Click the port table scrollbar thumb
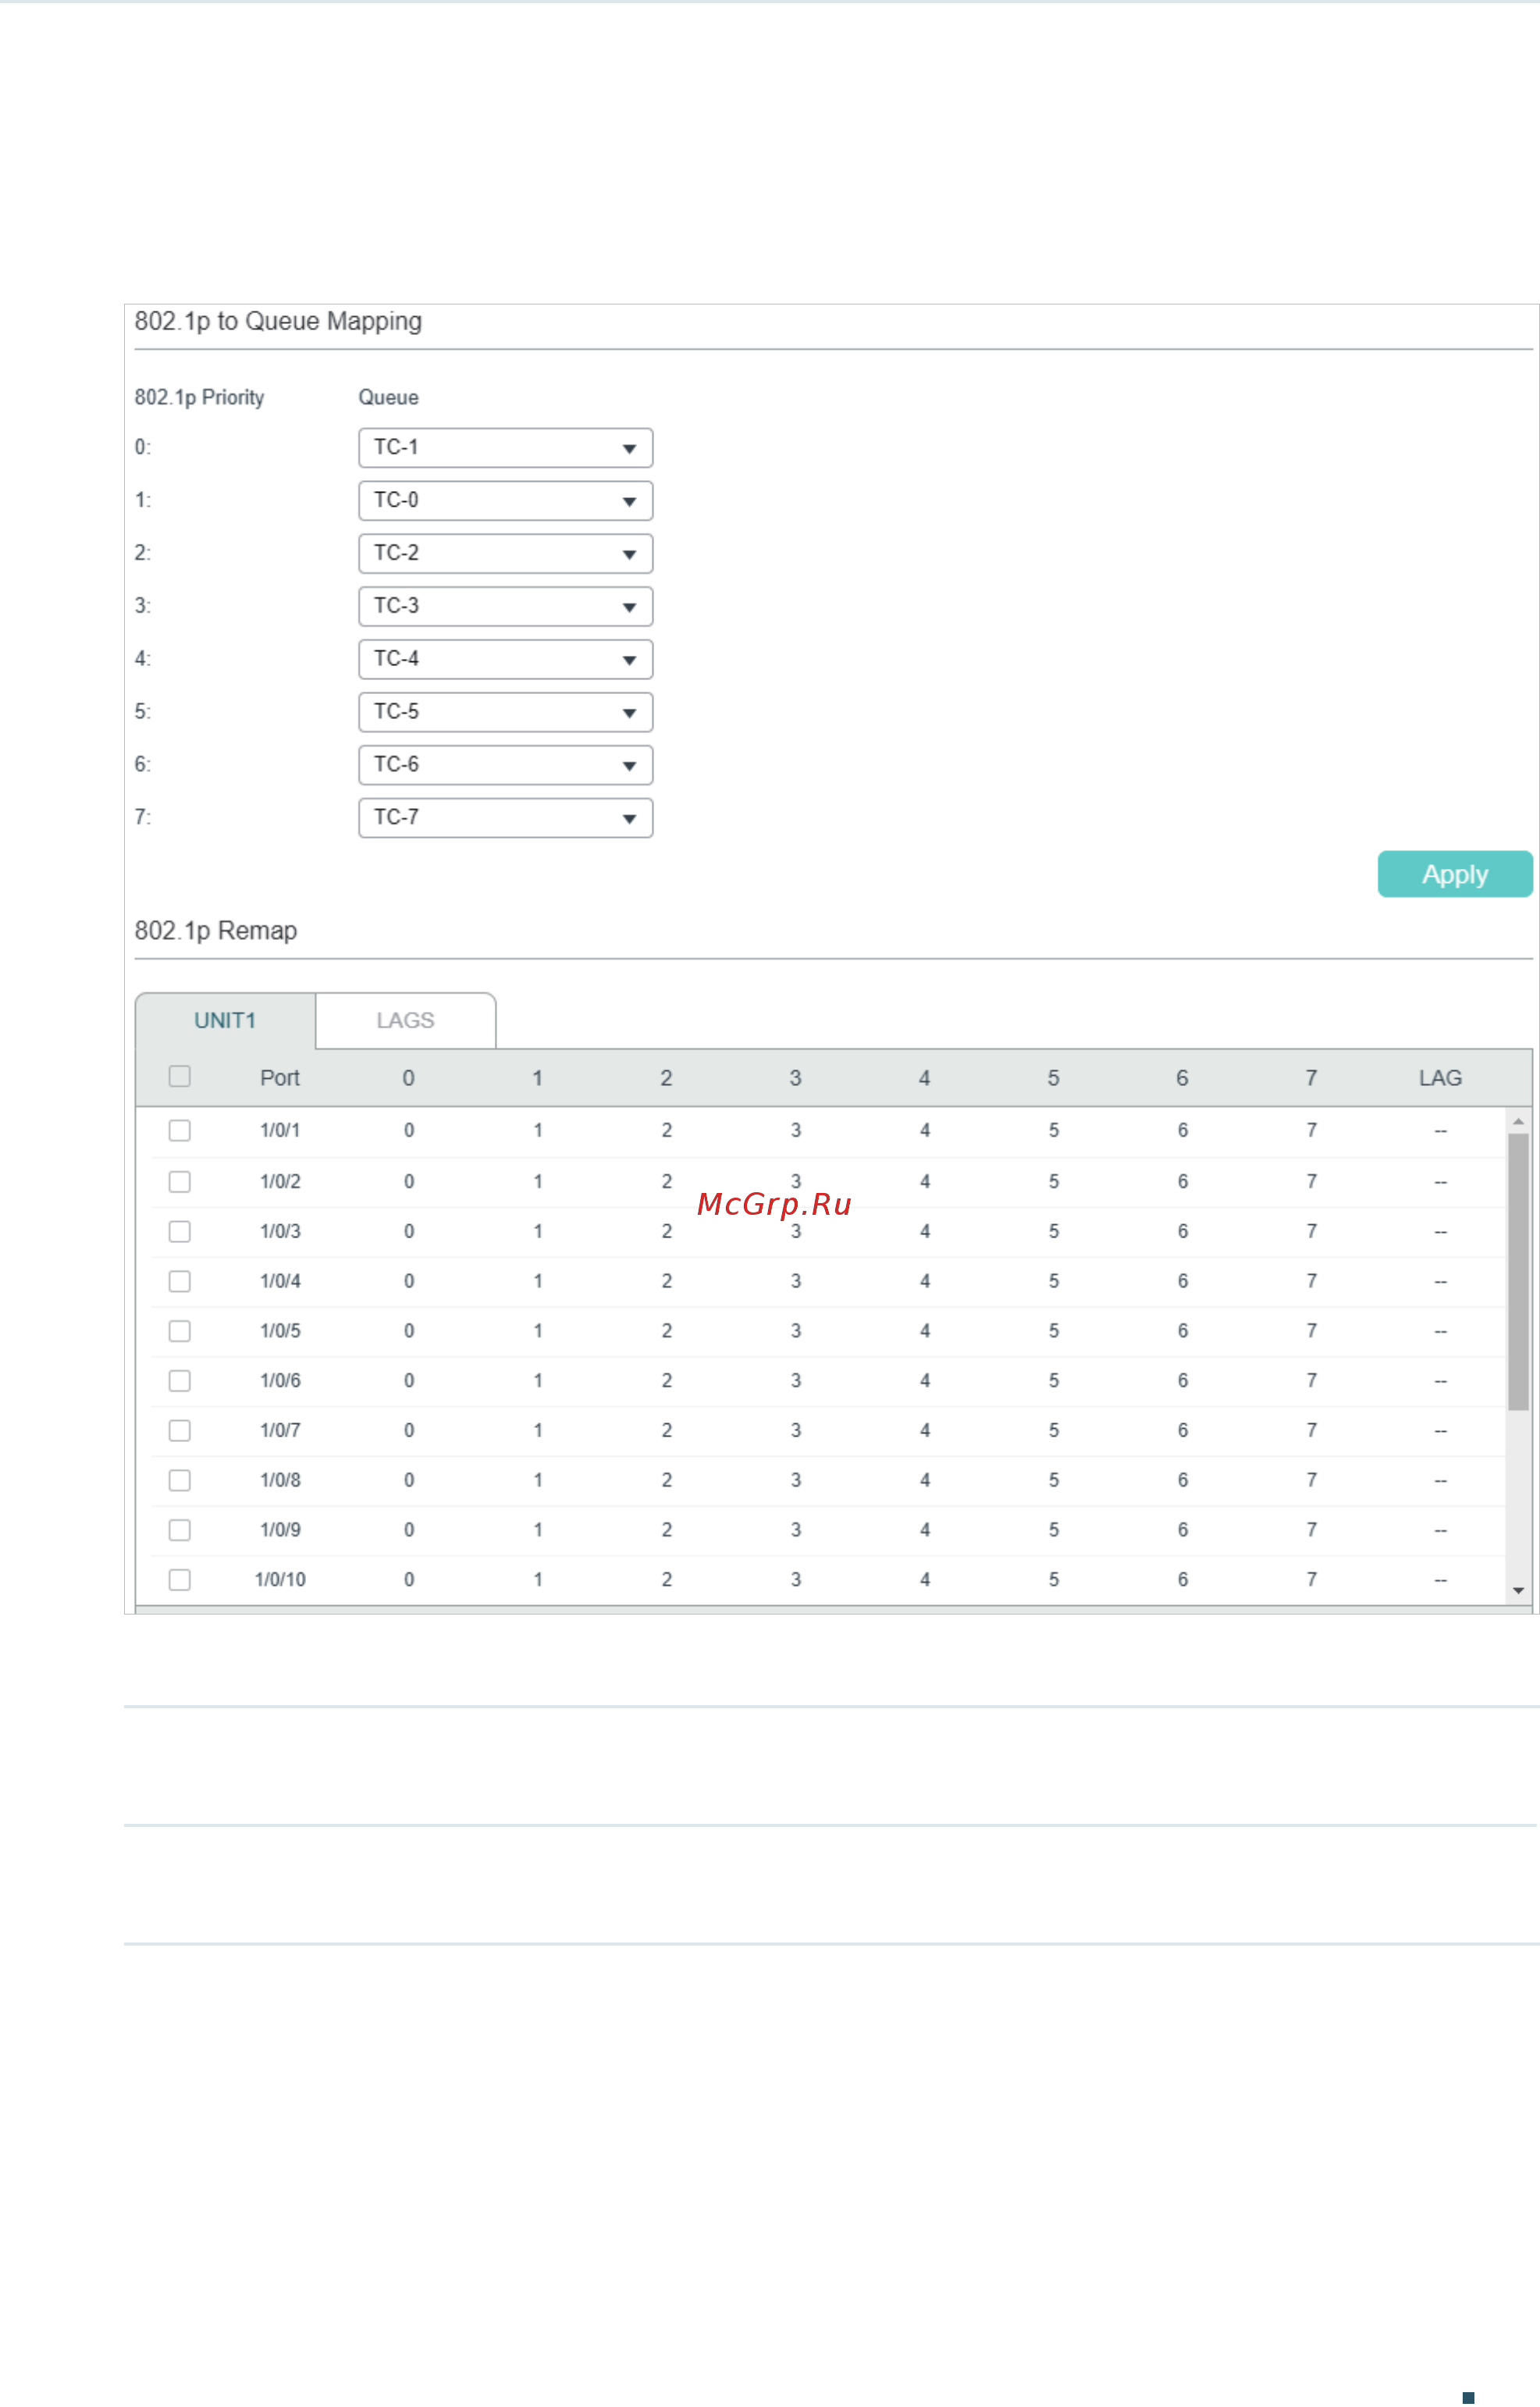Screen dimensions: 1540x2407 point(1519,1273)
